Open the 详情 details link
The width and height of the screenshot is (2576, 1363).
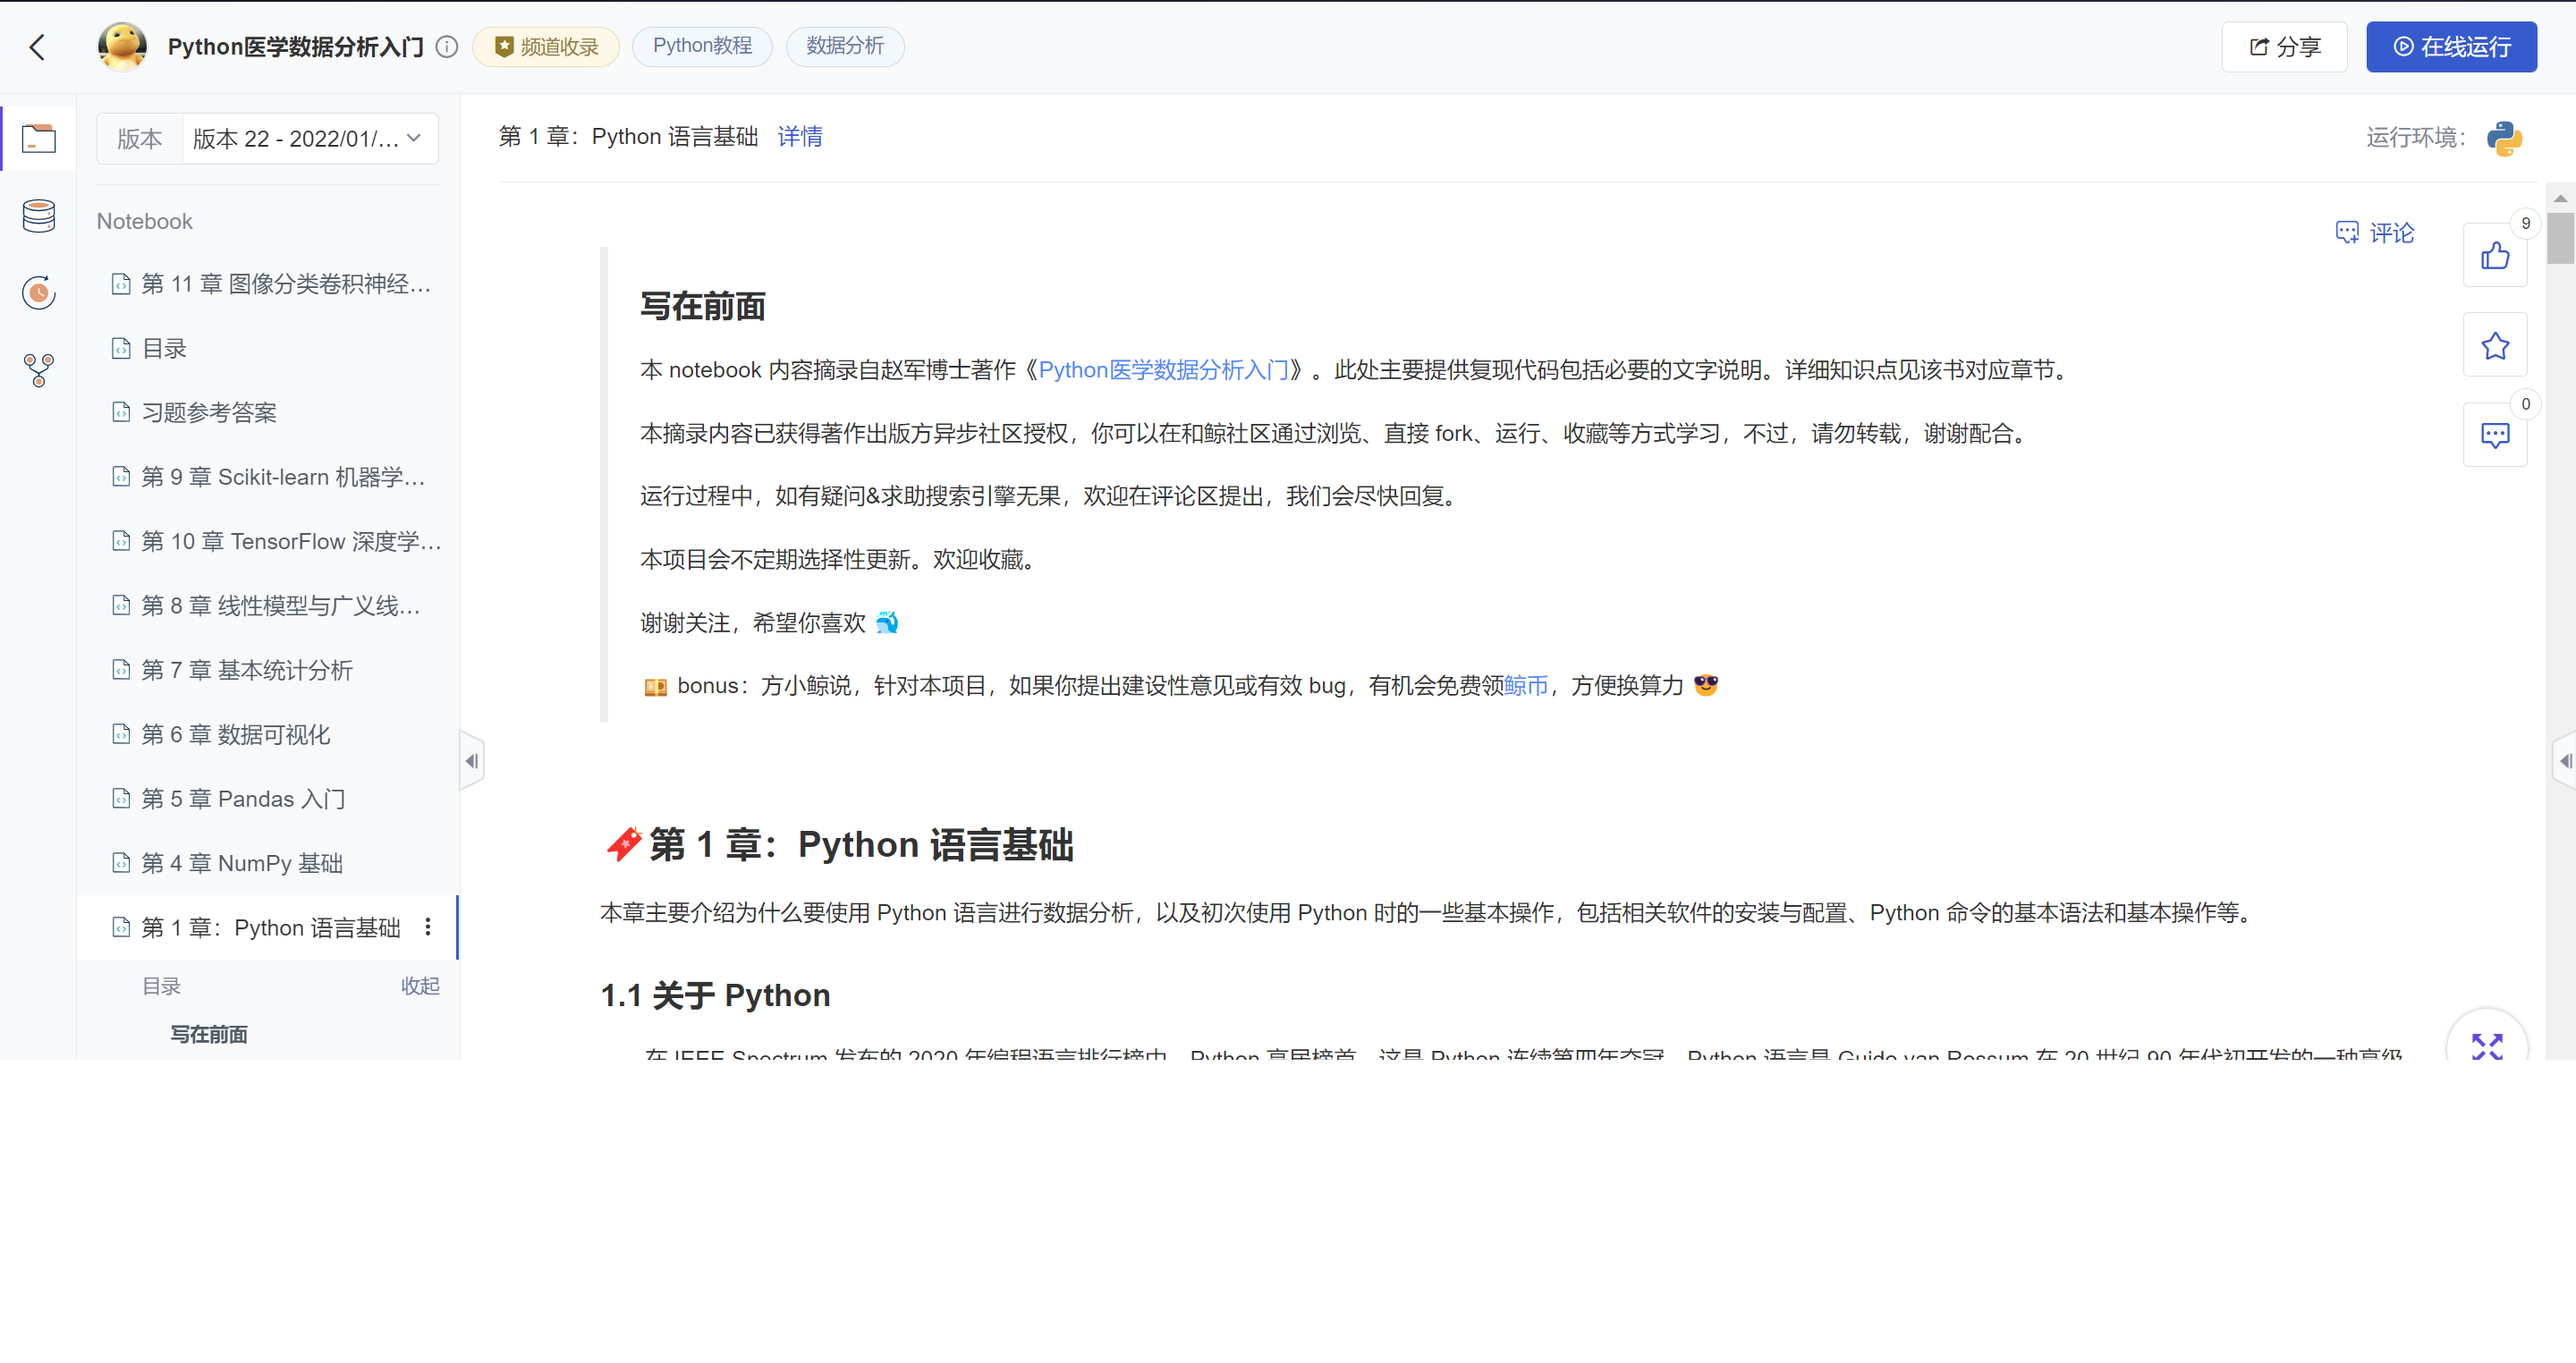tap(800, 137)
